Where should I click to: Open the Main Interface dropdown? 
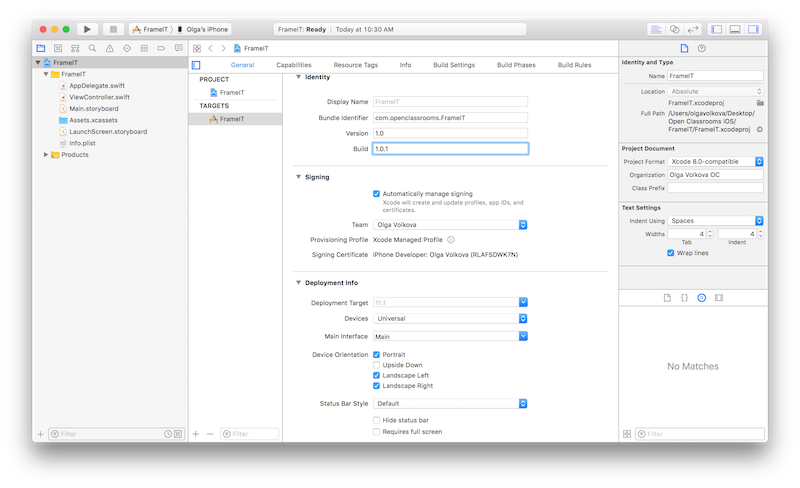pos(523,336)
